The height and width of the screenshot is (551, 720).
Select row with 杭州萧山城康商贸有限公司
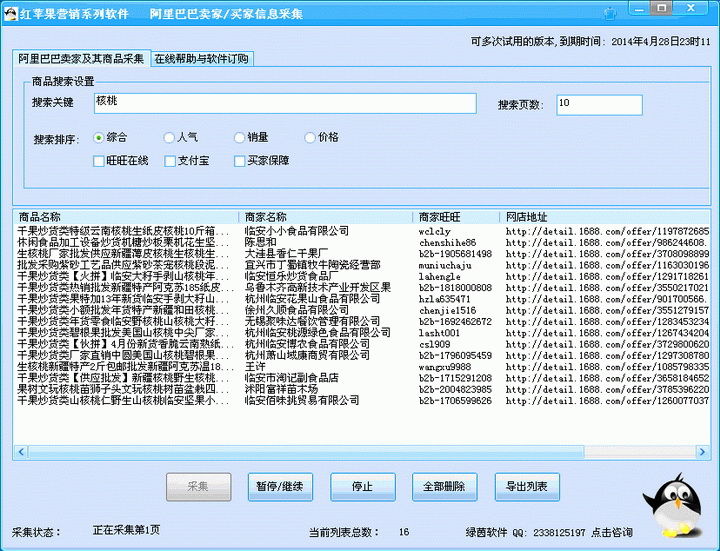click(x=363, y=355)
